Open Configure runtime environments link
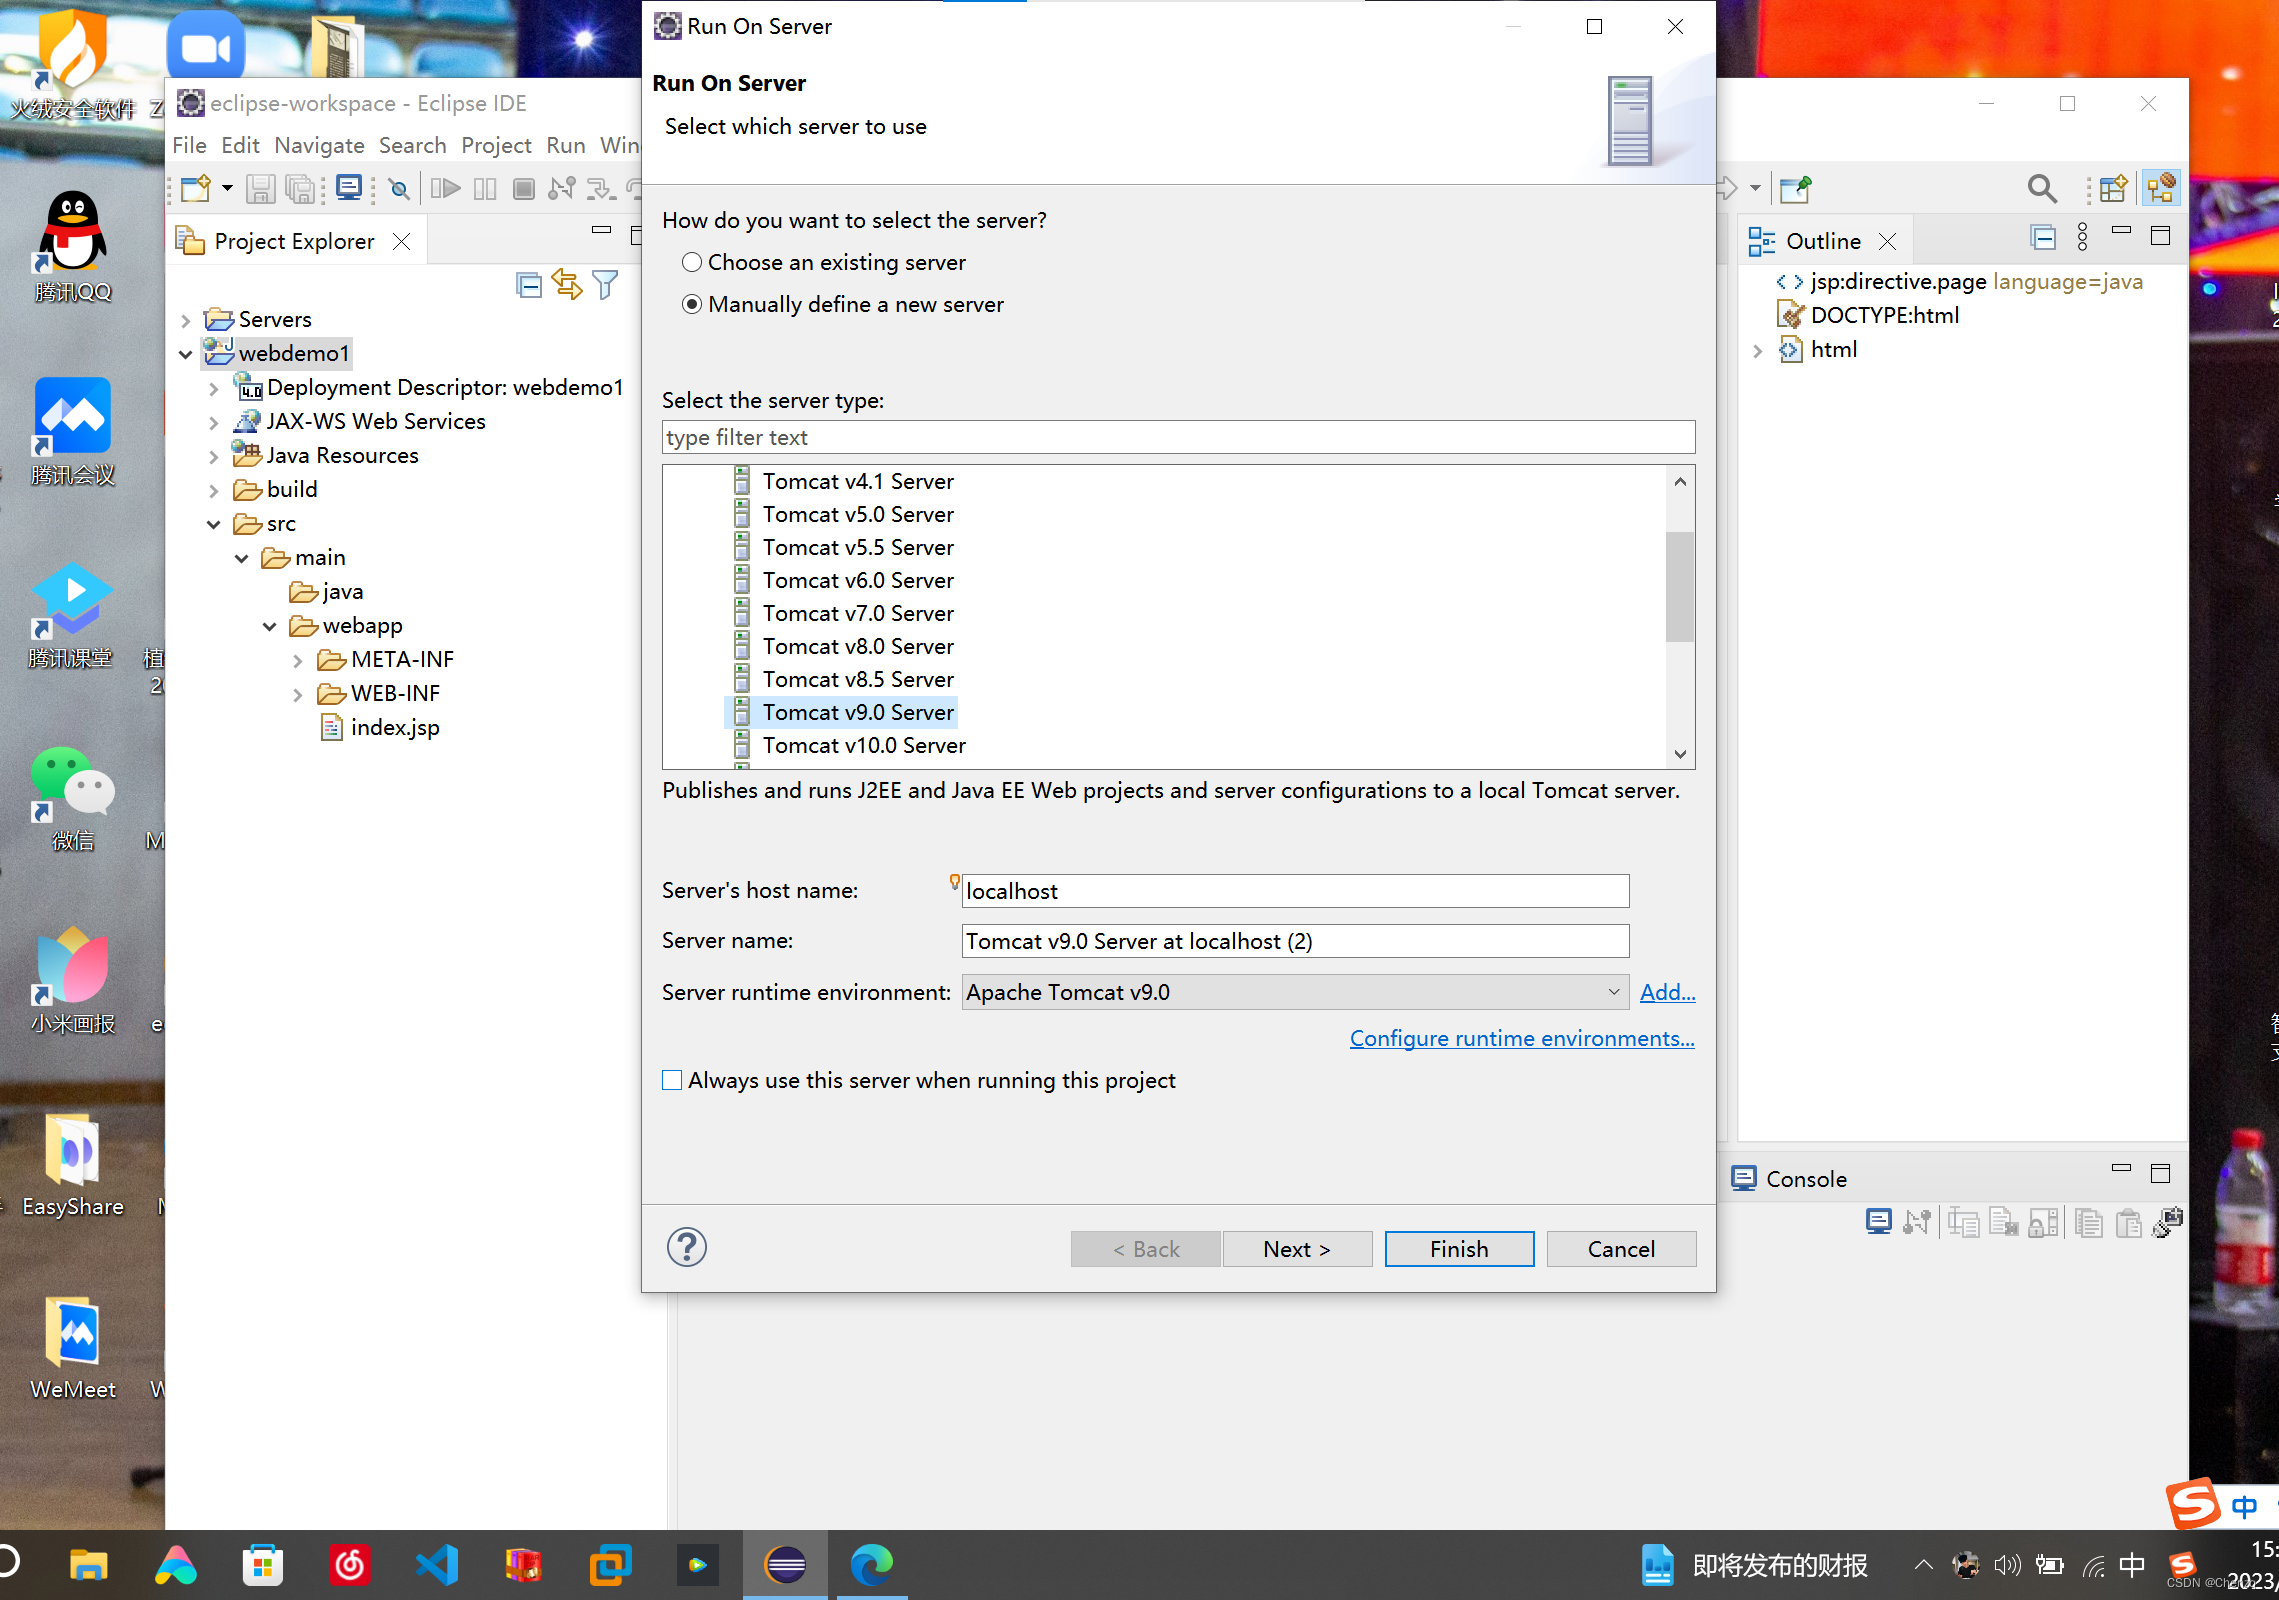This screenshot has width=2279, height=1600. click(1521, 1038)
